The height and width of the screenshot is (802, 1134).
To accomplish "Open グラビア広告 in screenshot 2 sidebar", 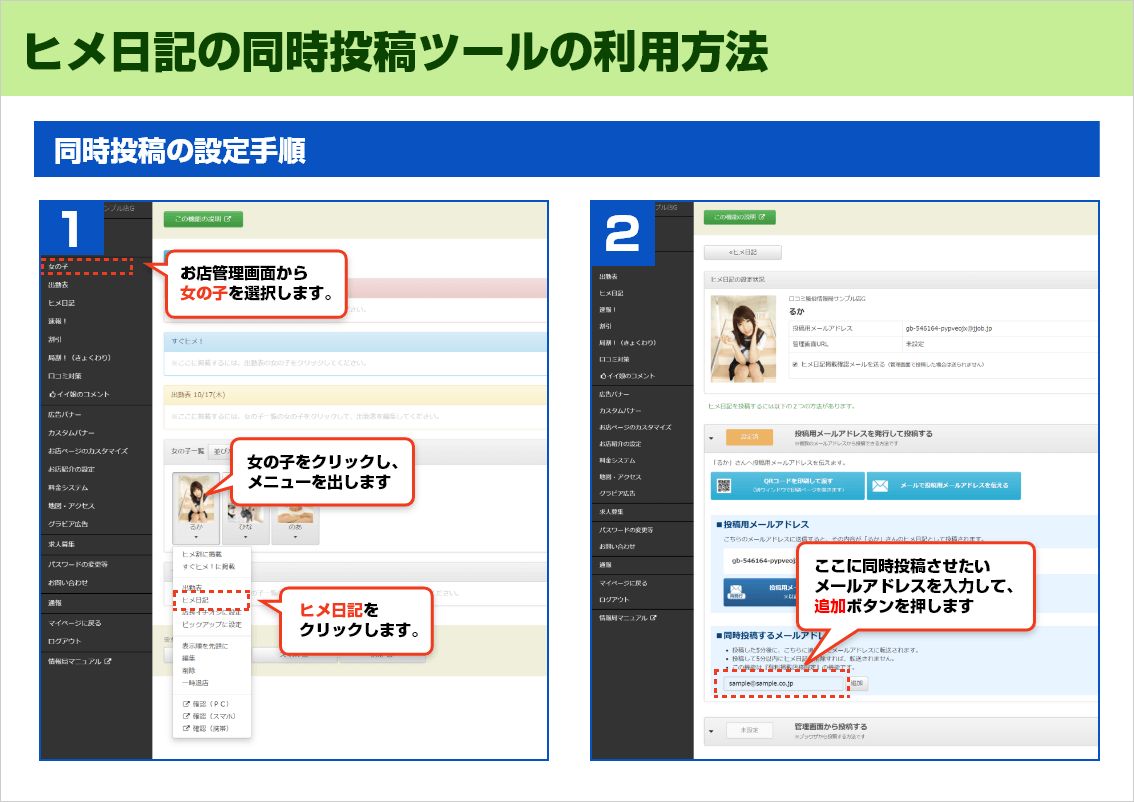I will 617,493.
